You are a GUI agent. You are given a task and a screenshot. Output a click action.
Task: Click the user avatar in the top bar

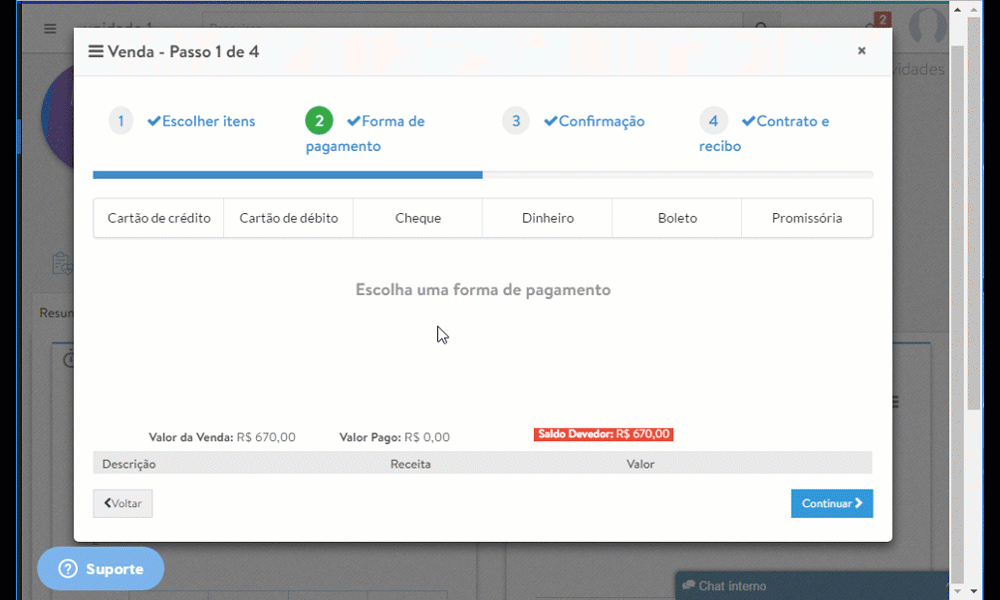click(925, 27)
